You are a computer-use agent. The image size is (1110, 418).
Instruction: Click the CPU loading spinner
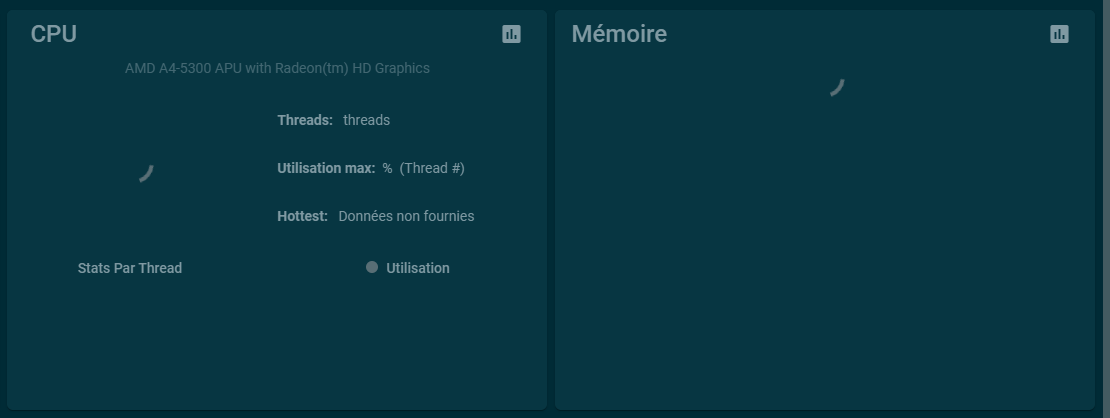tap(146, 173)
